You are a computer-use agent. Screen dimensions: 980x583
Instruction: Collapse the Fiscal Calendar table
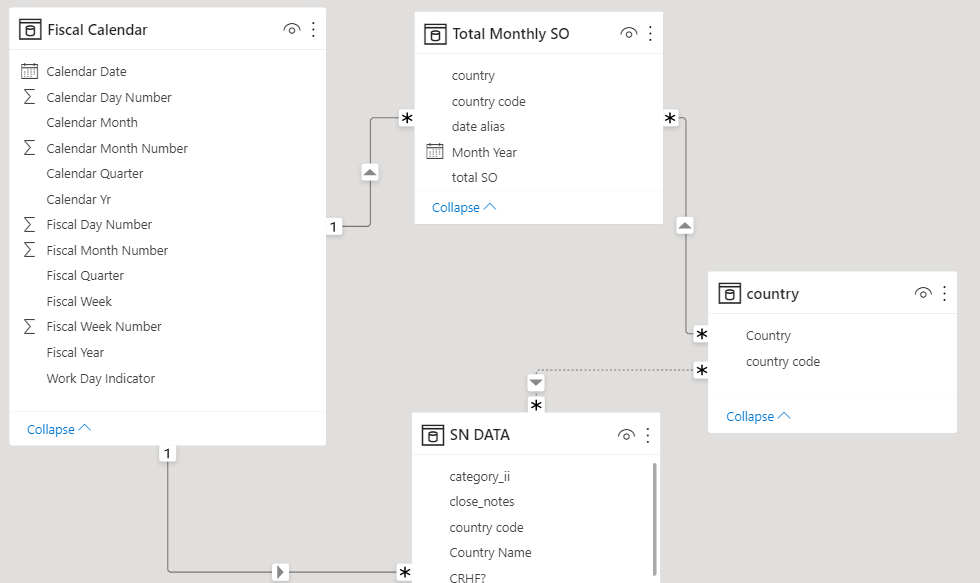59,429
